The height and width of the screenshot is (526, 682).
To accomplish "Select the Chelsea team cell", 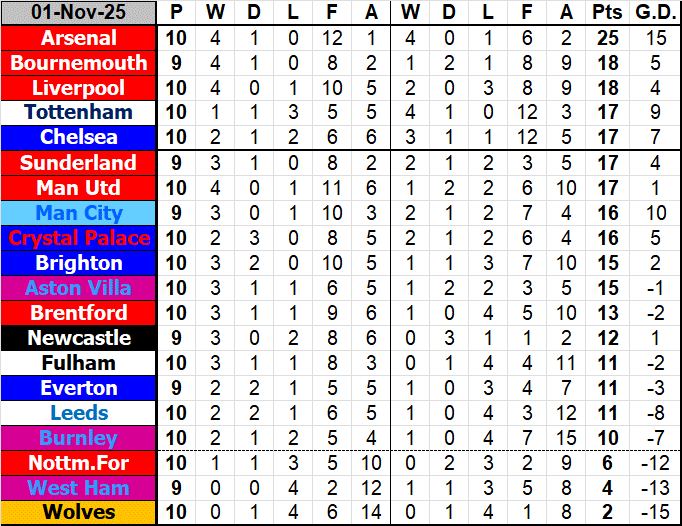I will coord(79,137).
